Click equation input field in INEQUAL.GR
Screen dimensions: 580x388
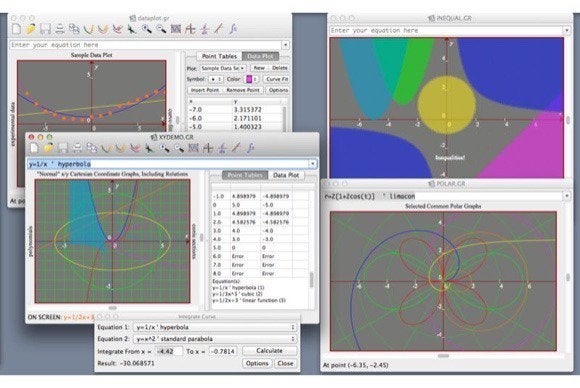(x=446, y=30)
